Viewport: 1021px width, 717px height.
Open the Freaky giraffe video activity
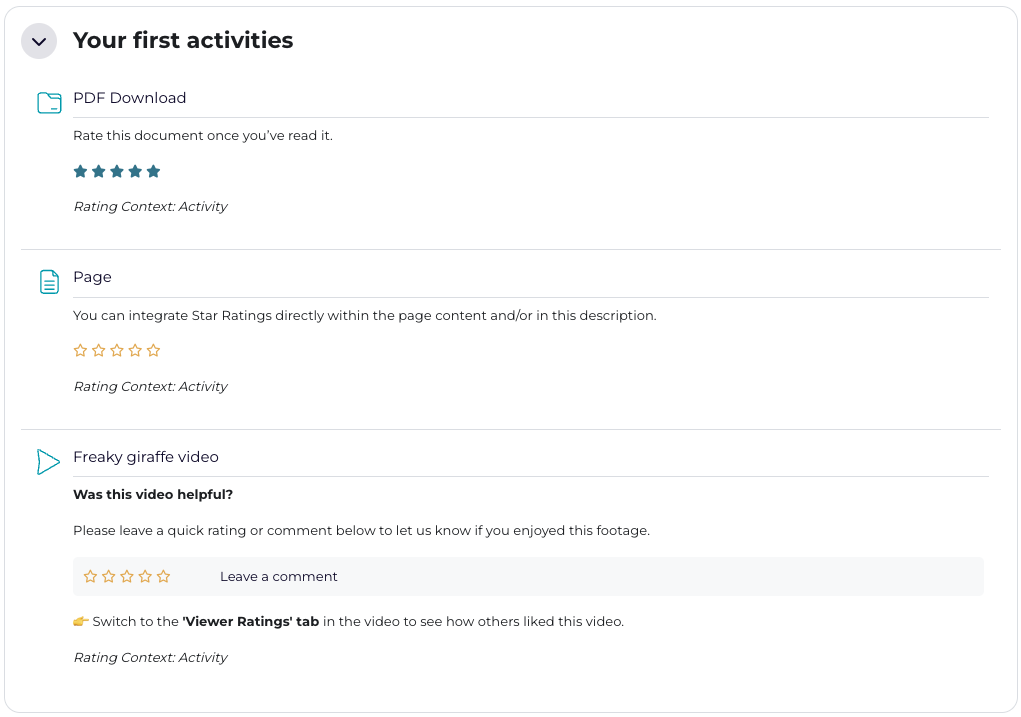tap(145, 457)
